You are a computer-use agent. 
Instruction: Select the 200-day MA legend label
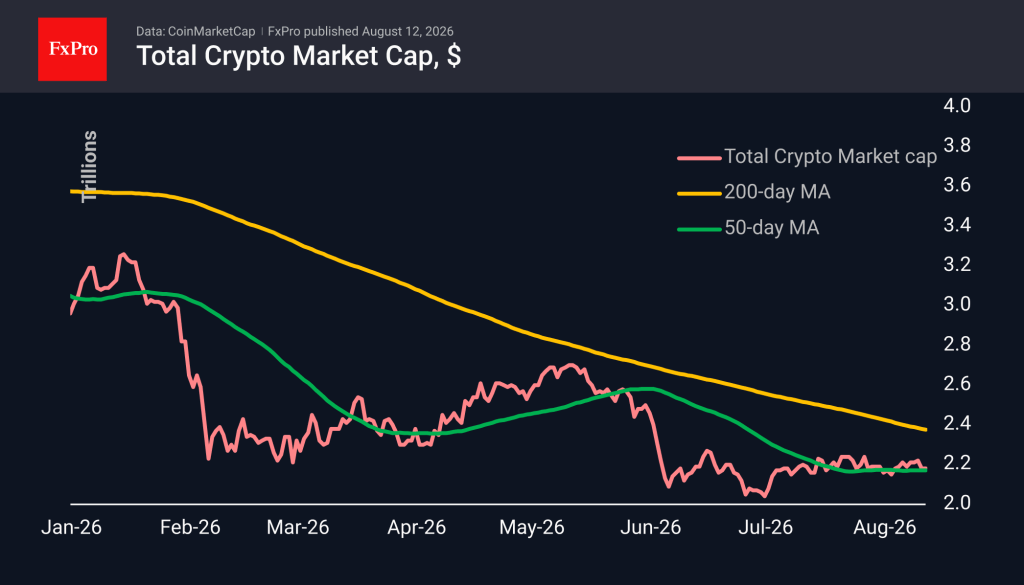click(777, 192)
